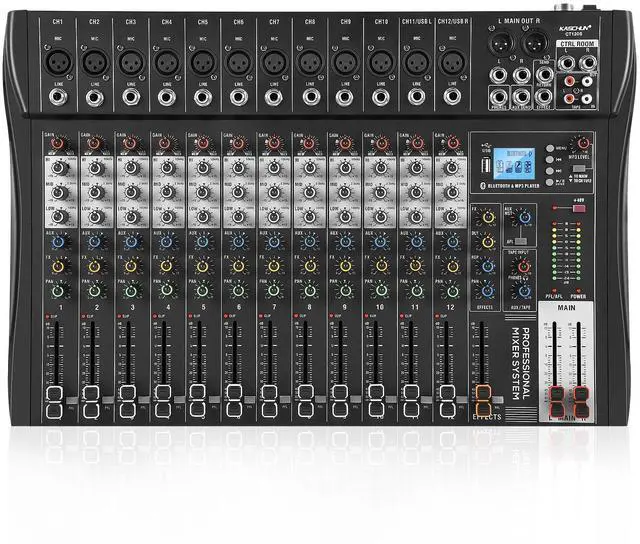This screenshot has height=544, width=640.
Task: Toggle the AFL button under AUX MST
Action: point(519,241)
